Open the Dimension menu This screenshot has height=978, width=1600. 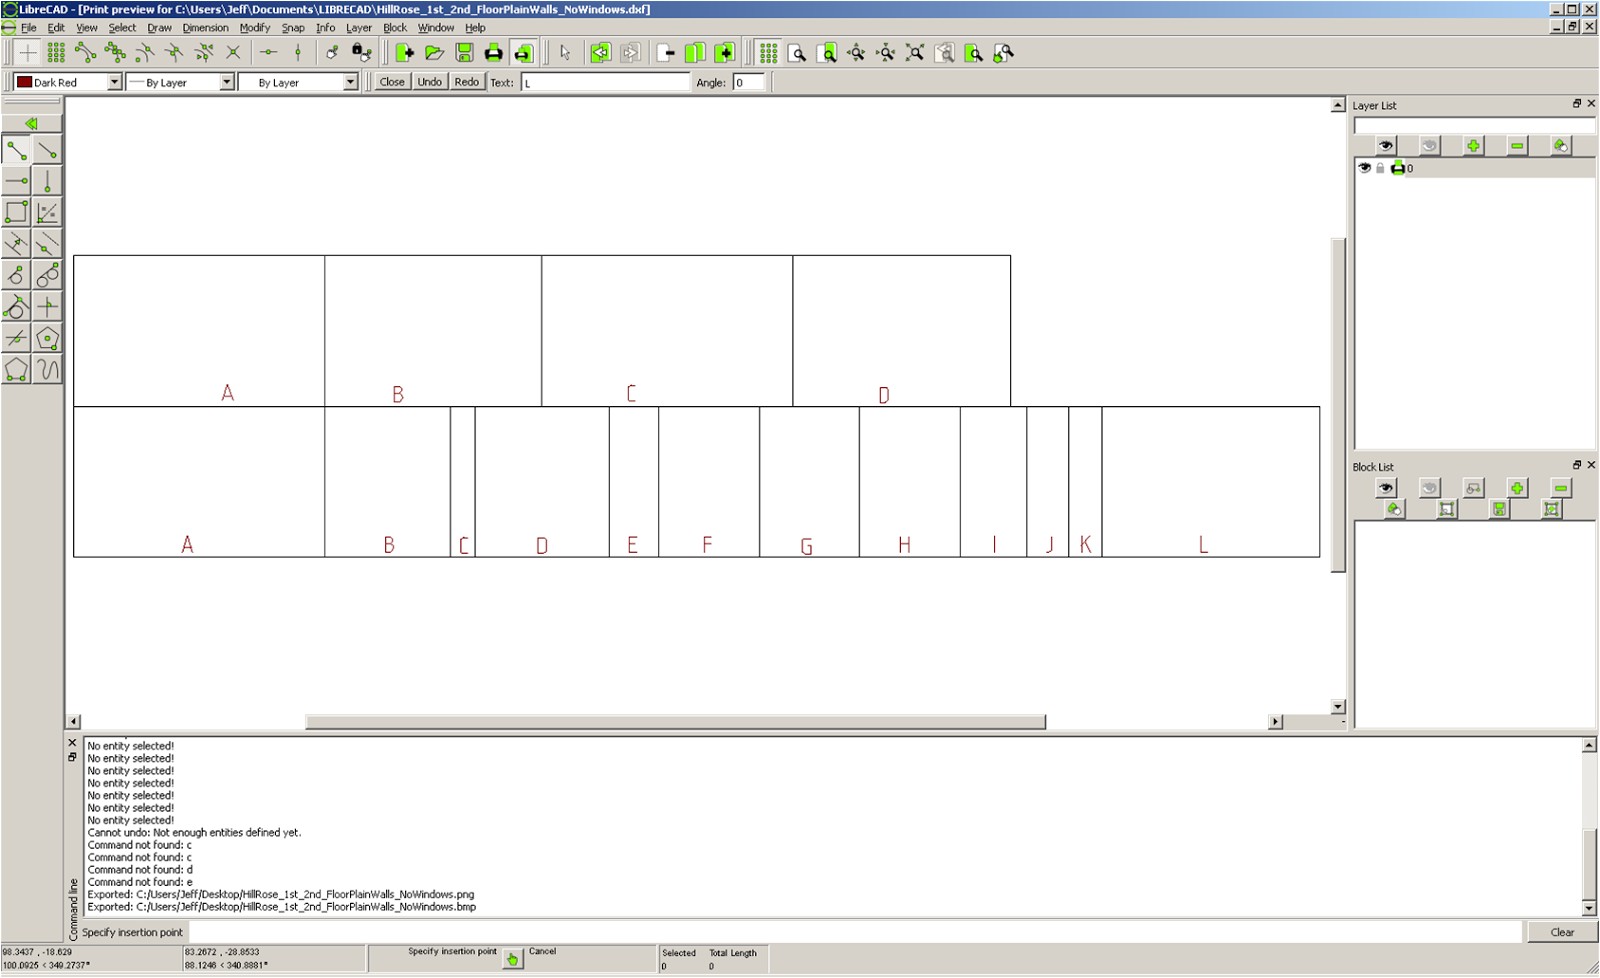point(205,27)
